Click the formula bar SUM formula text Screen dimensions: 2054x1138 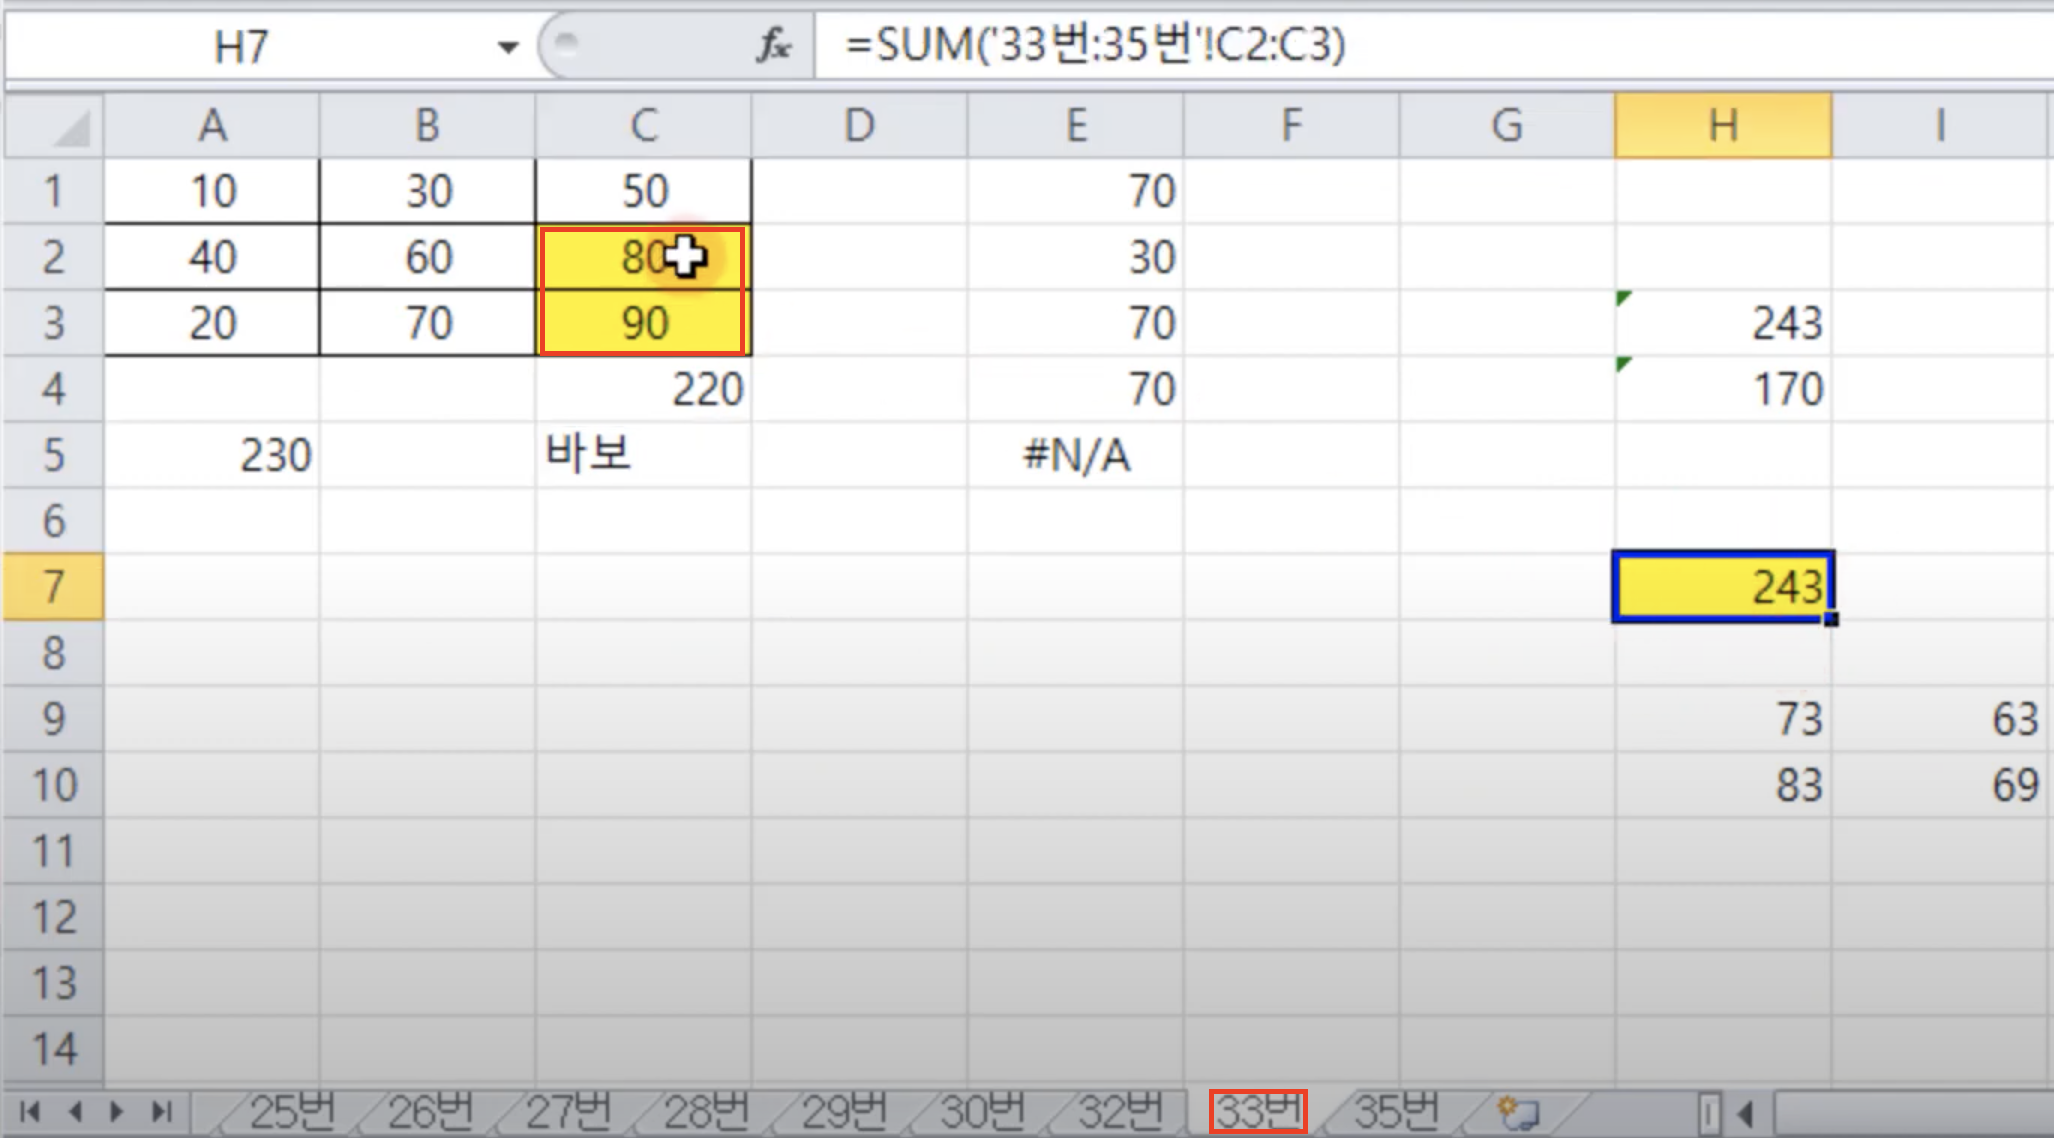(x=1095, y=45)
